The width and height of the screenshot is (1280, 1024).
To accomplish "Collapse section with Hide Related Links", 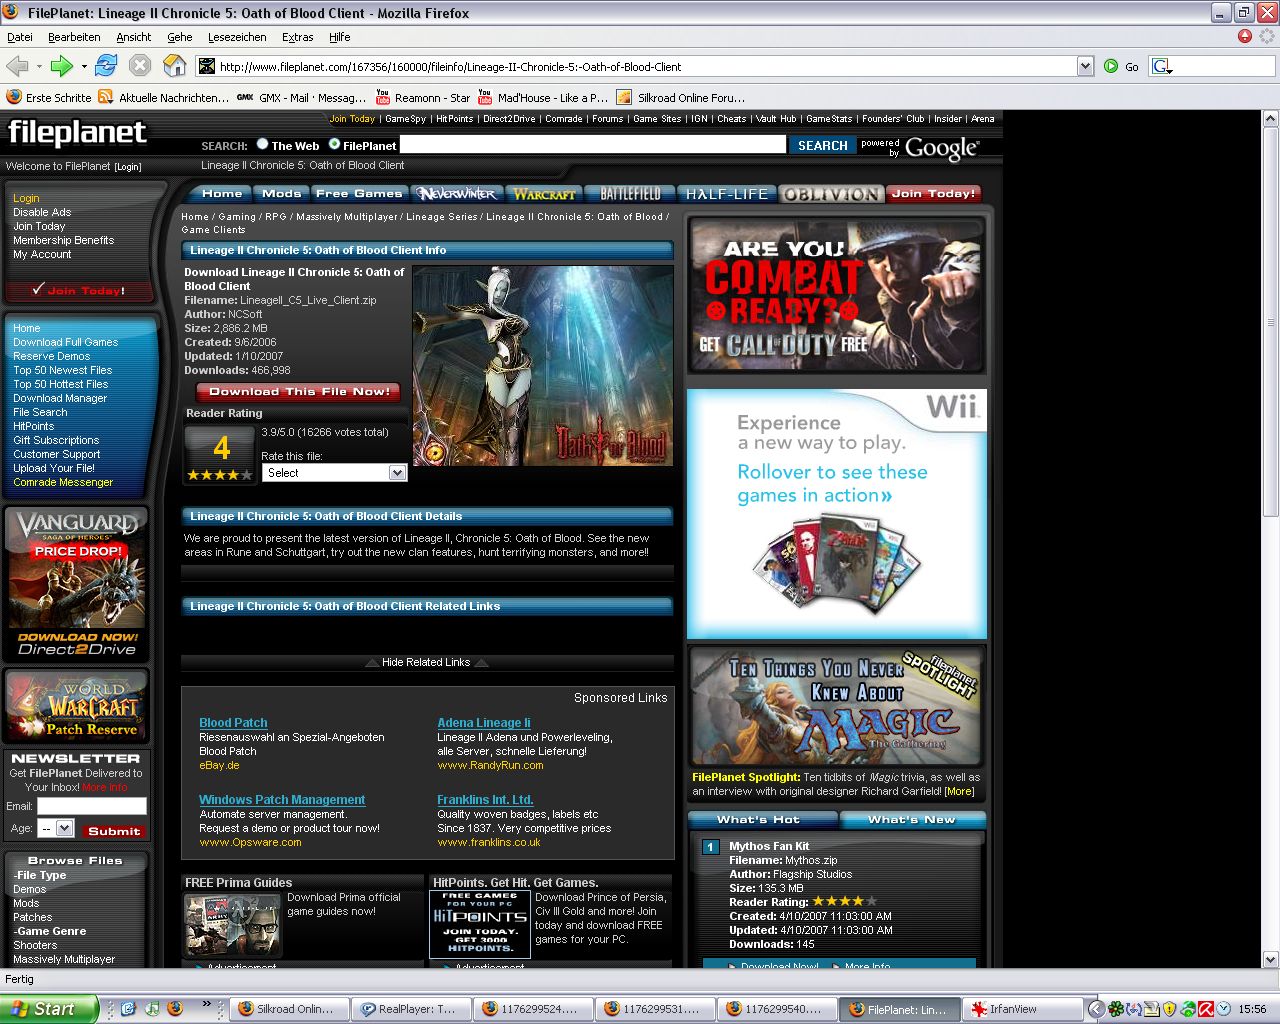I will [x=426, y=662].
